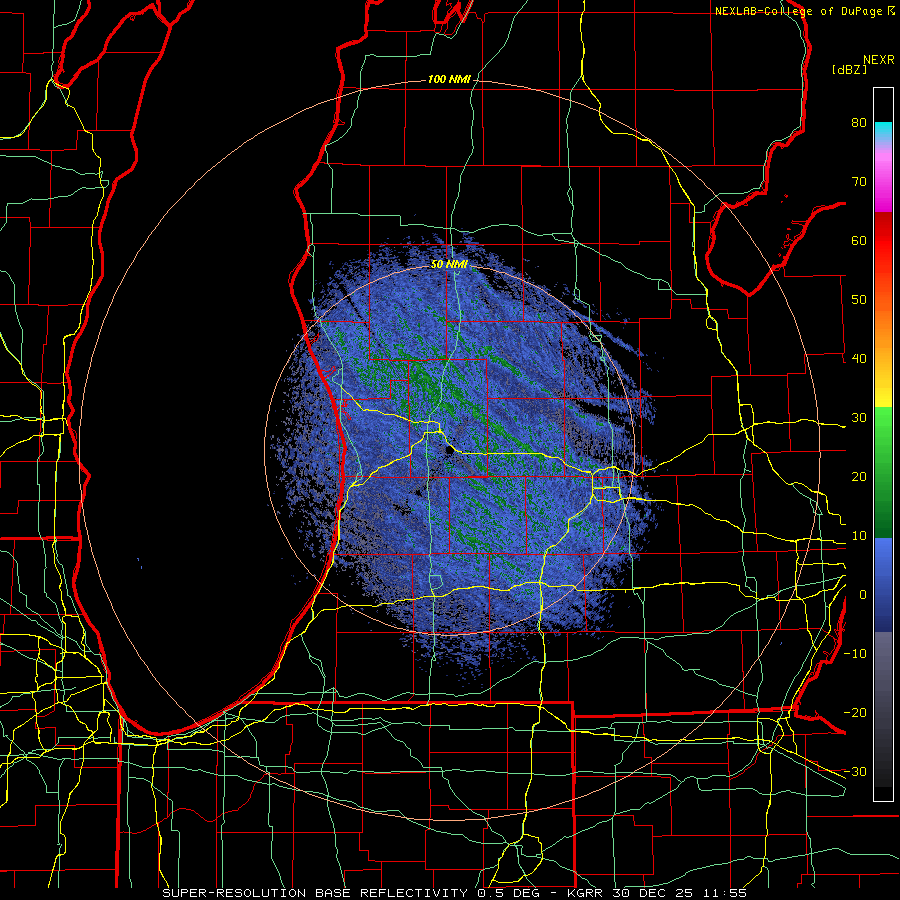This screenshot has width=900, height=900.
Task: Click the 70 value on the dBZ scale
Action: 859,182
